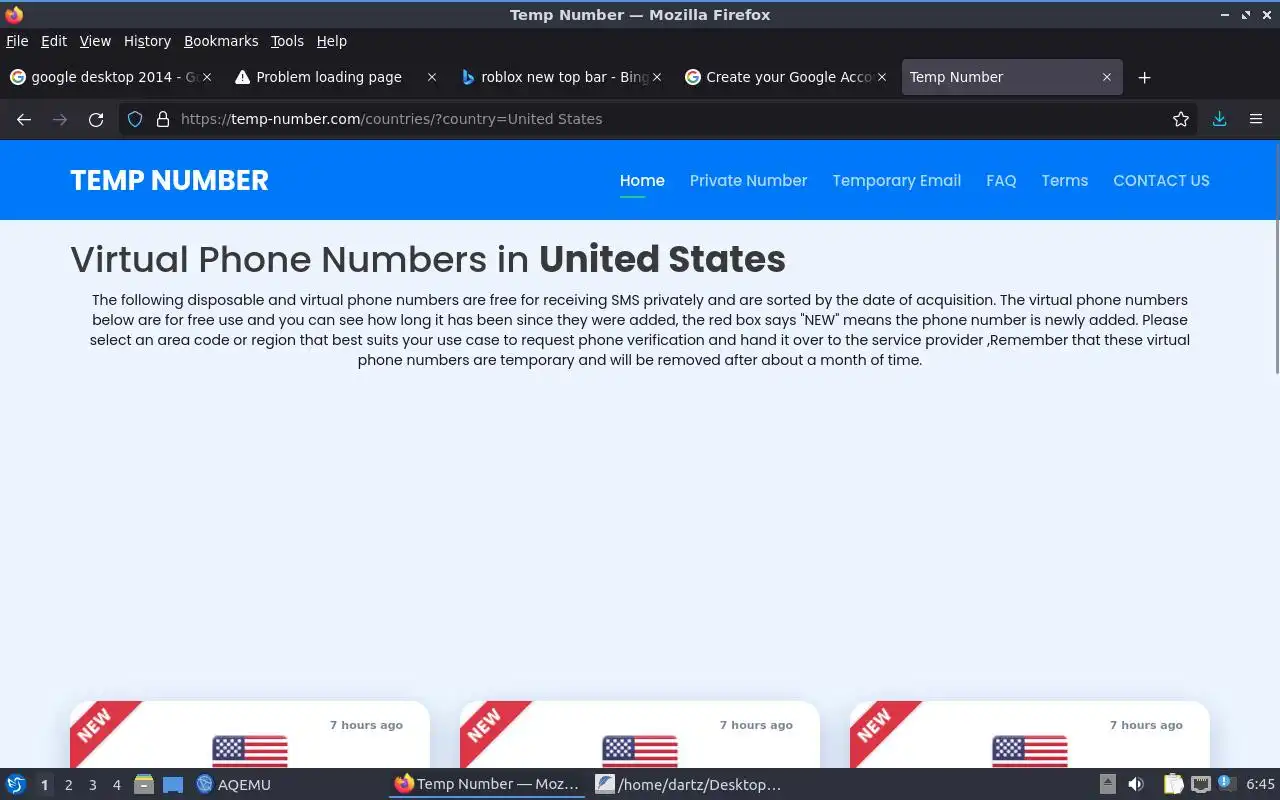Click the forward navigation arrow
This screenshot has width=1280, height=800.
60,119
